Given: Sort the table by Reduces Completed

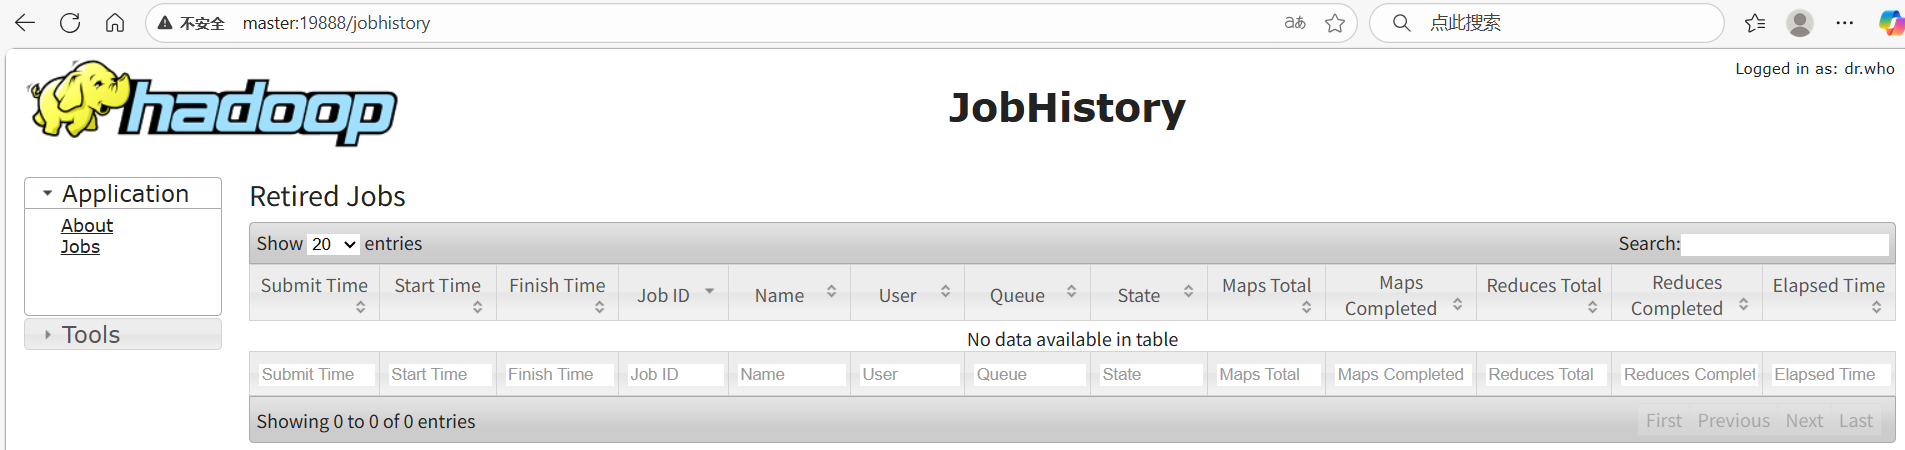Looking at the screenshot, I should [x=1687, y=293].
